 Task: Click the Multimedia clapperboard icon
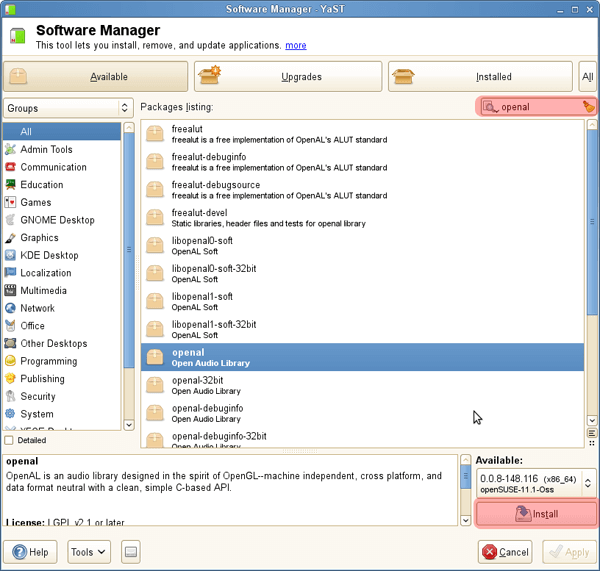(x=10, y=290)
